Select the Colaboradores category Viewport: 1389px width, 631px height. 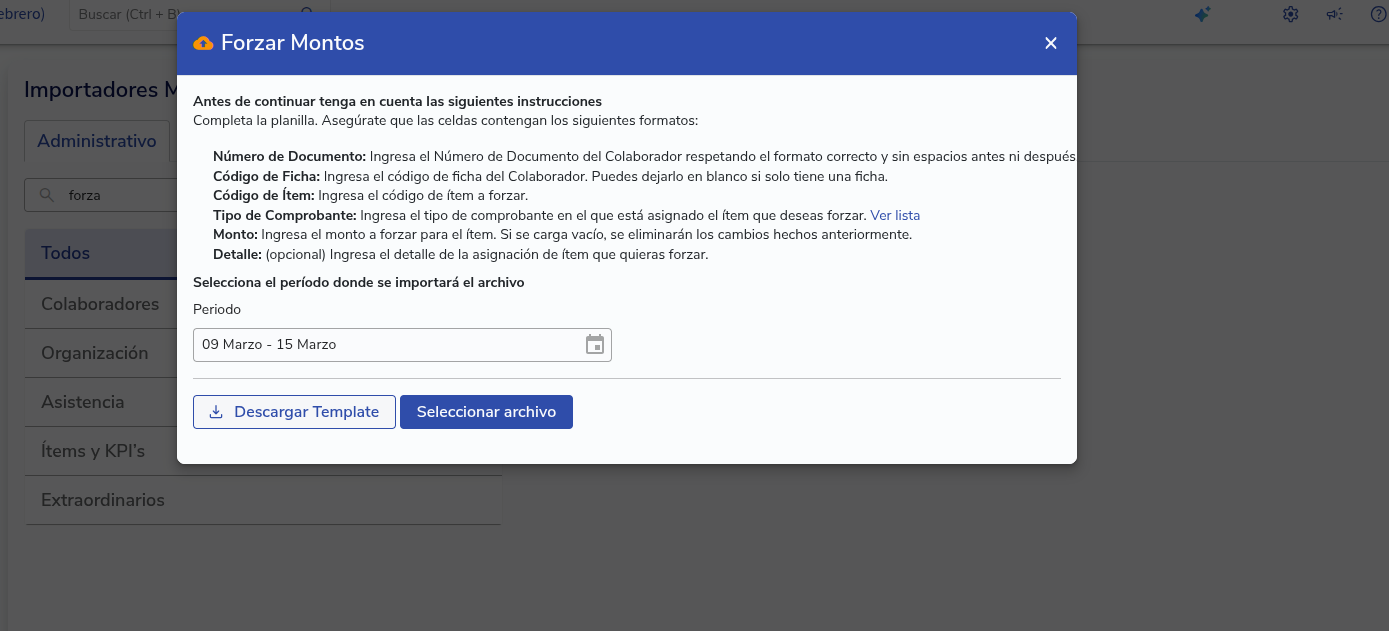pyautogui.click(x=100, y=304)
